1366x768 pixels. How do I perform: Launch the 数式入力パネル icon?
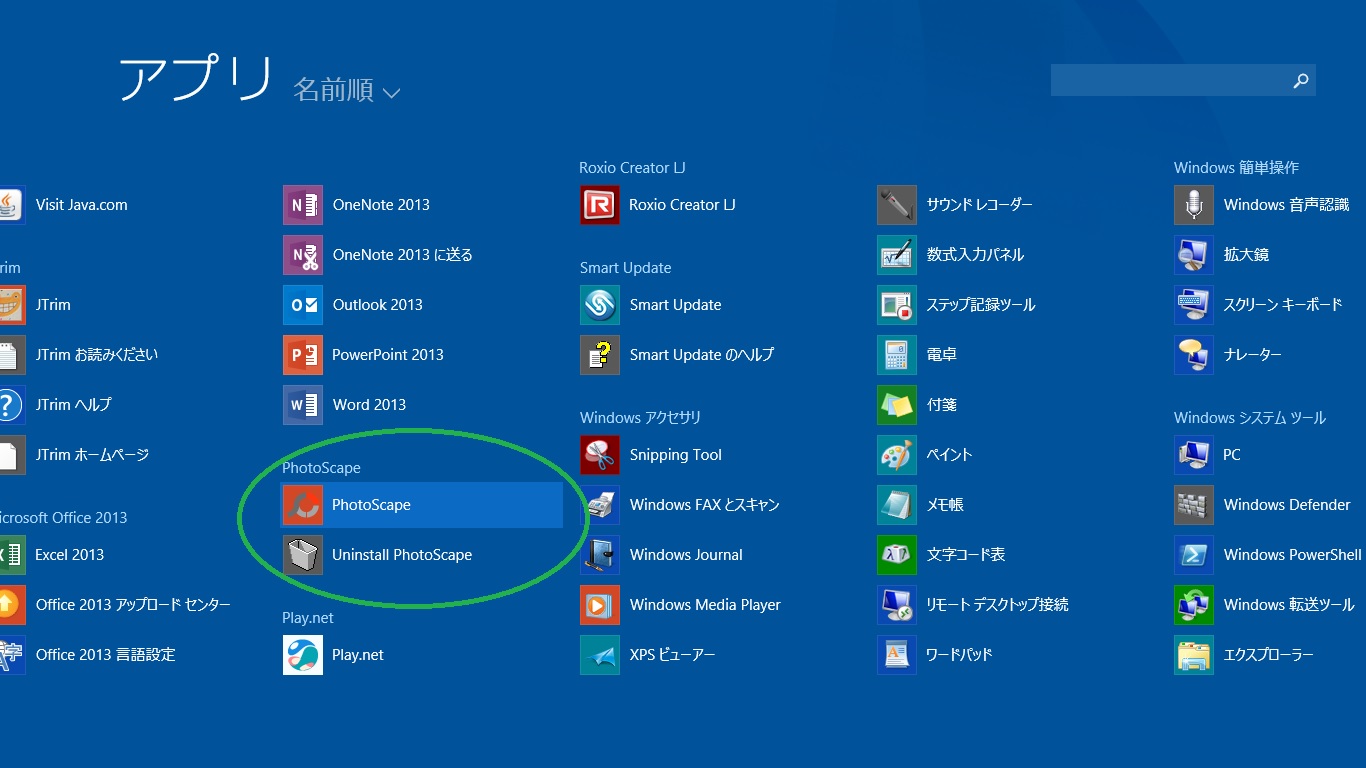click(x=897, y=255)
